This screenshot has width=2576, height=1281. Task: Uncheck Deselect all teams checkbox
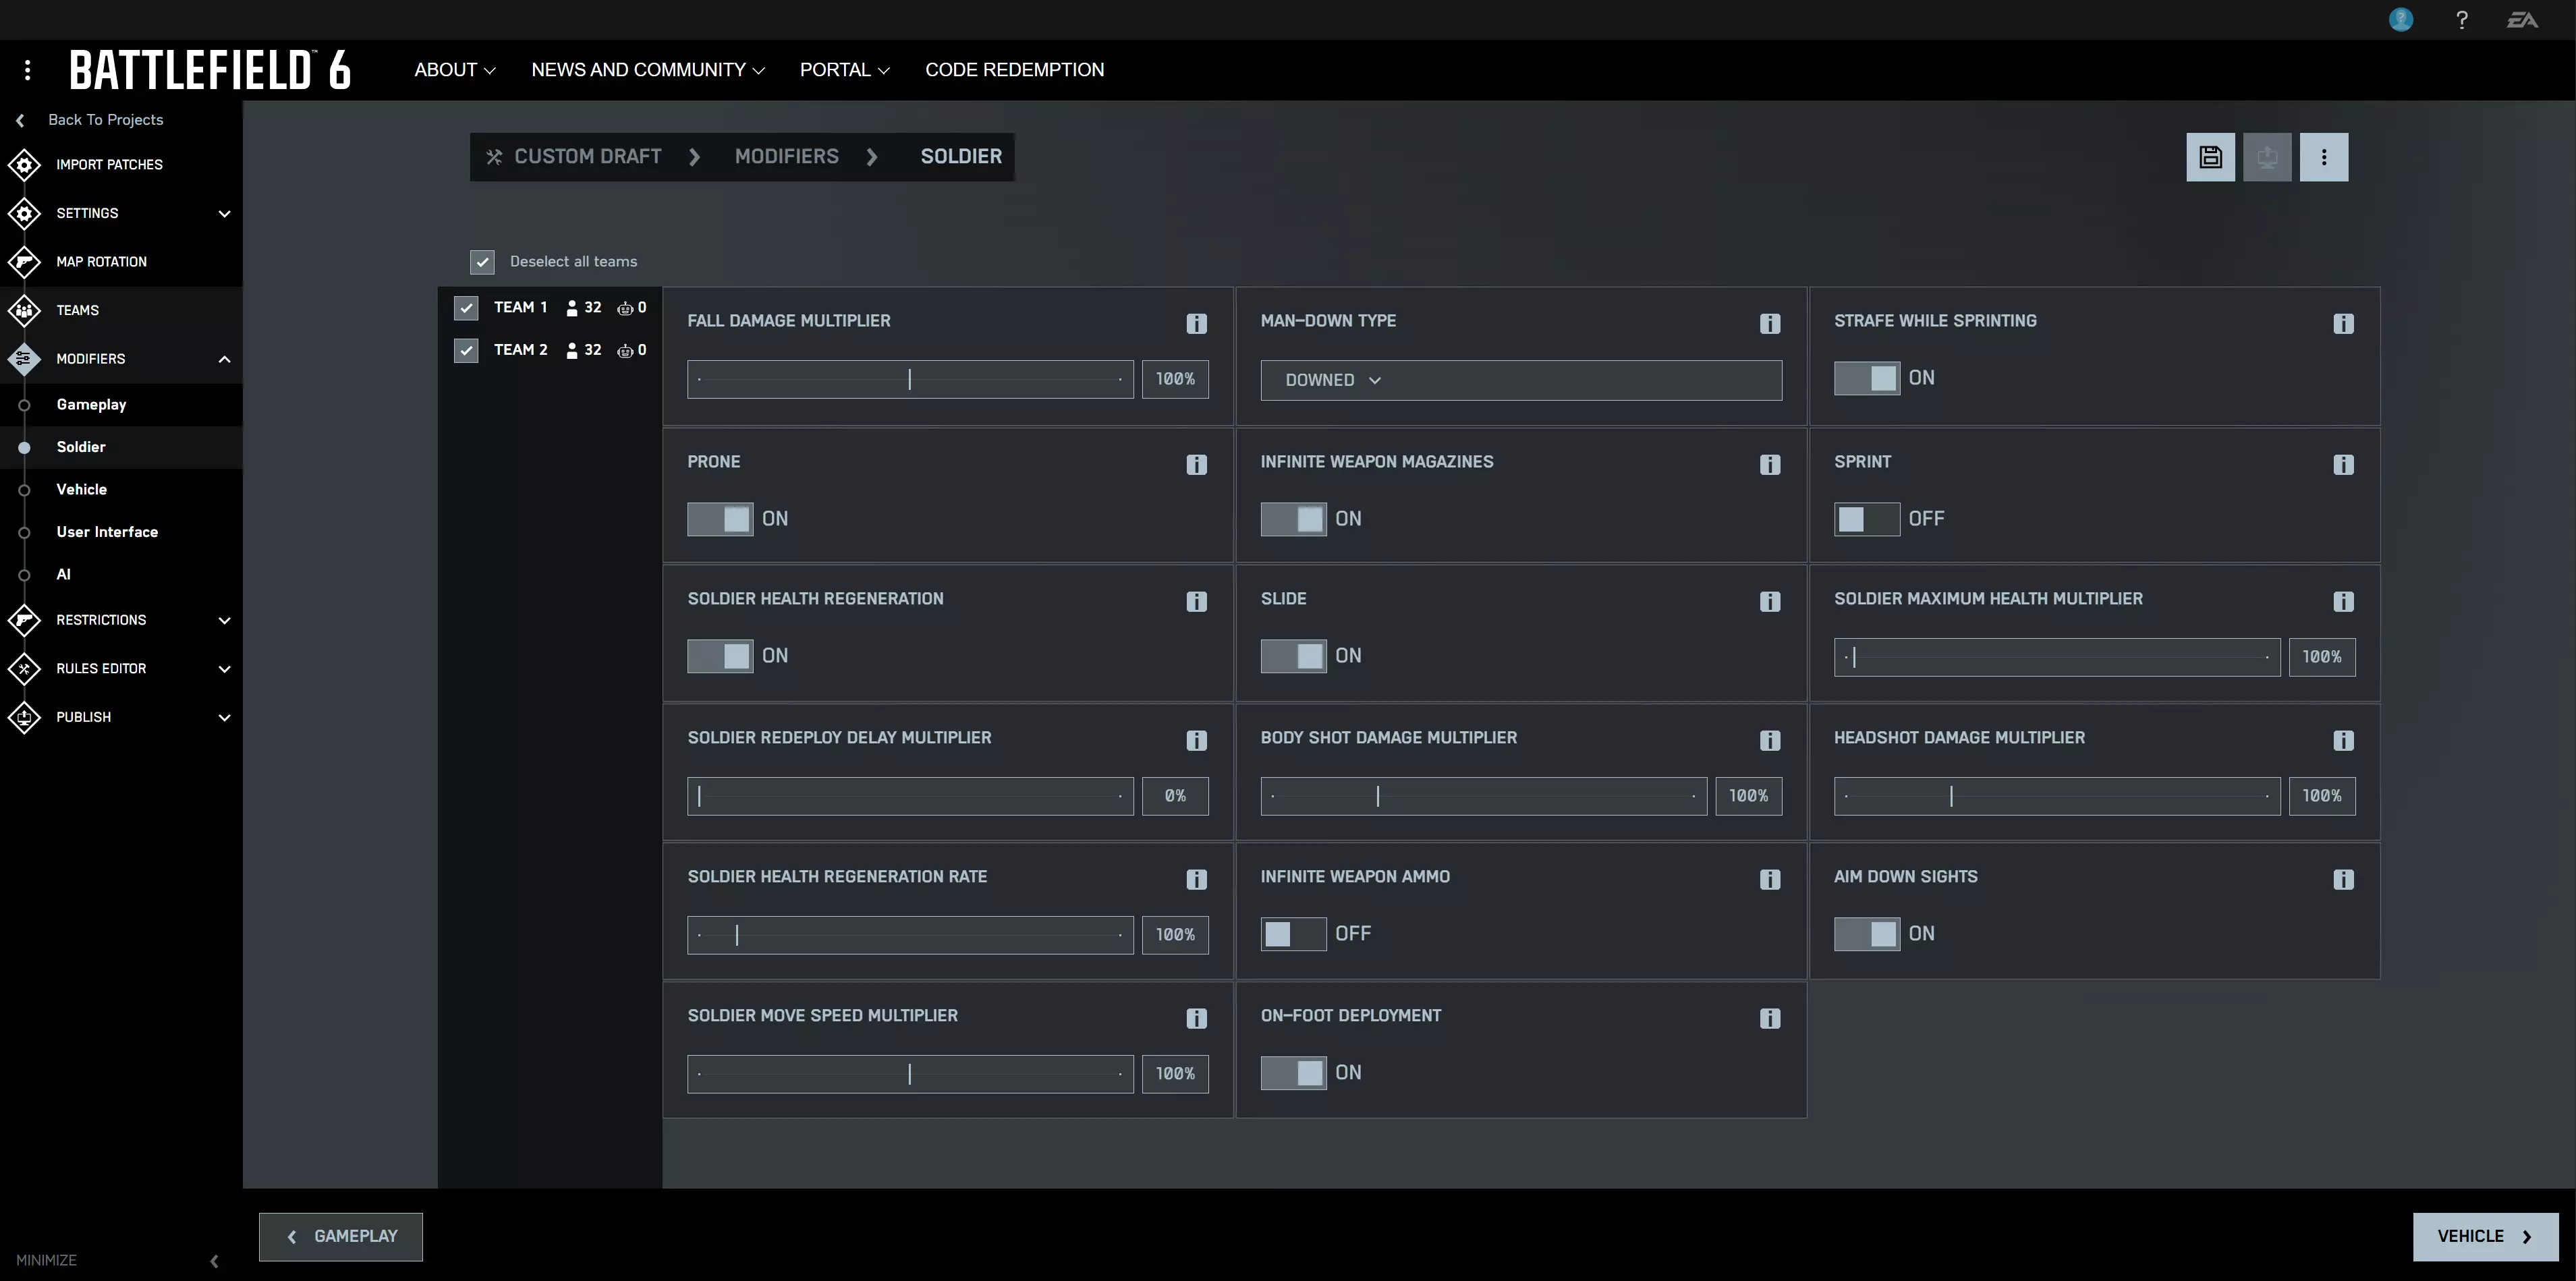tap(482, 262)
